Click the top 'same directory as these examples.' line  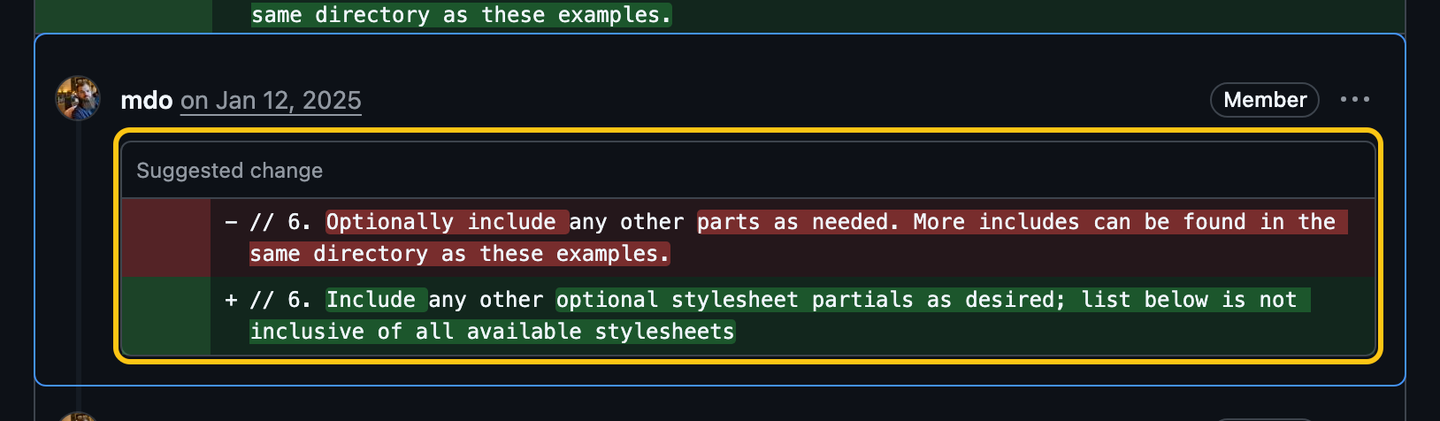tap(461, 15)
